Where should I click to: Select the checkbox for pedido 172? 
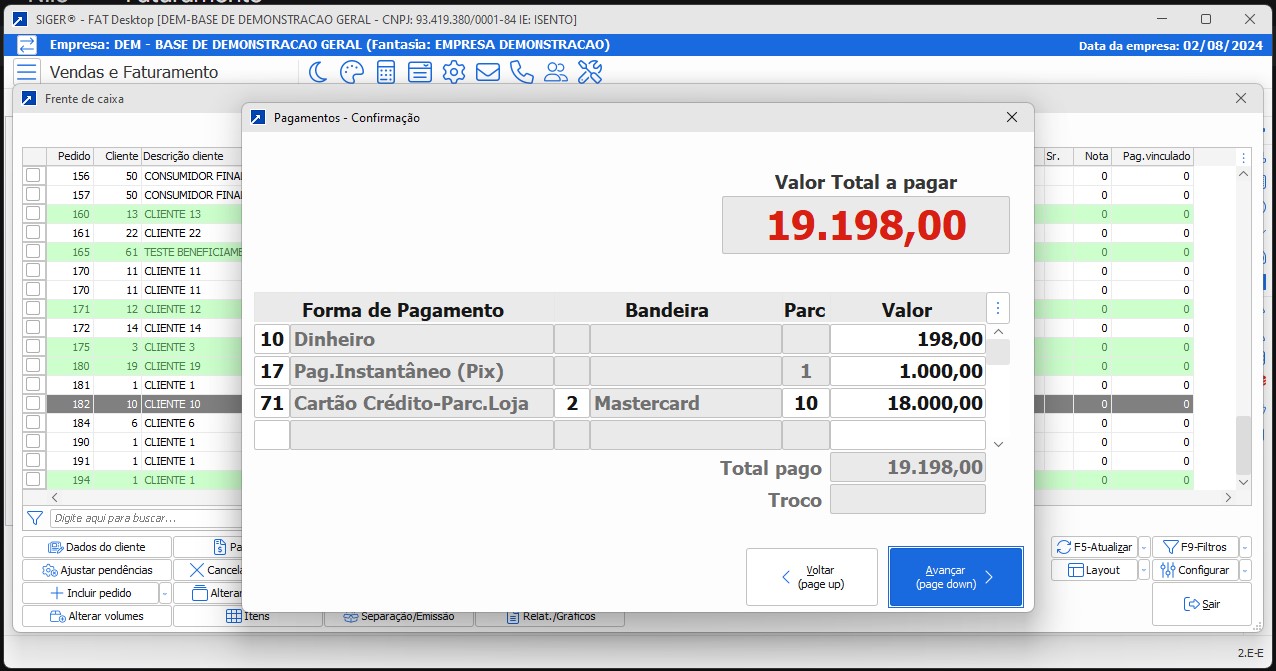tap(33, 328)
